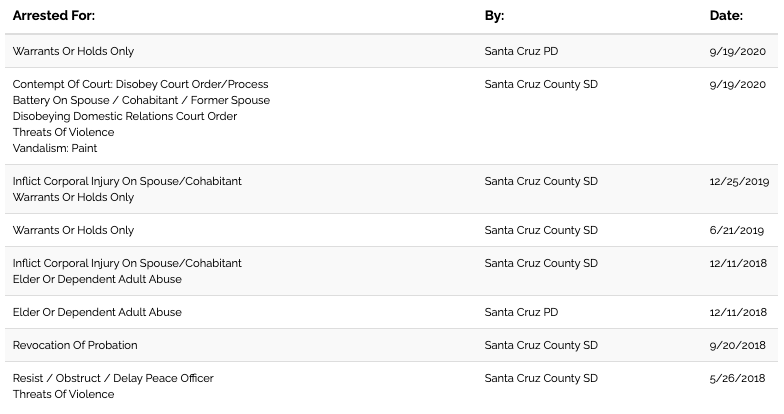Click the 'Date:' column header
The height and width of the screenshot is (414, 784).
(x=726, y=16)
